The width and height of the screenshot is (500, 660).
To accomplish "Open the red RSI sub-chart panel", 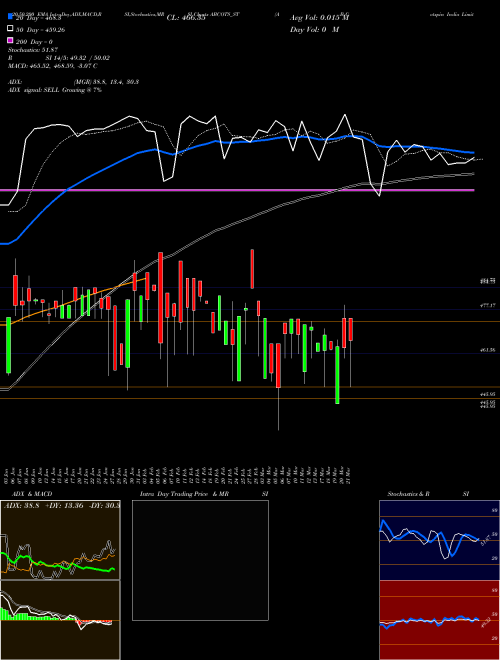I will coord(439,620).
